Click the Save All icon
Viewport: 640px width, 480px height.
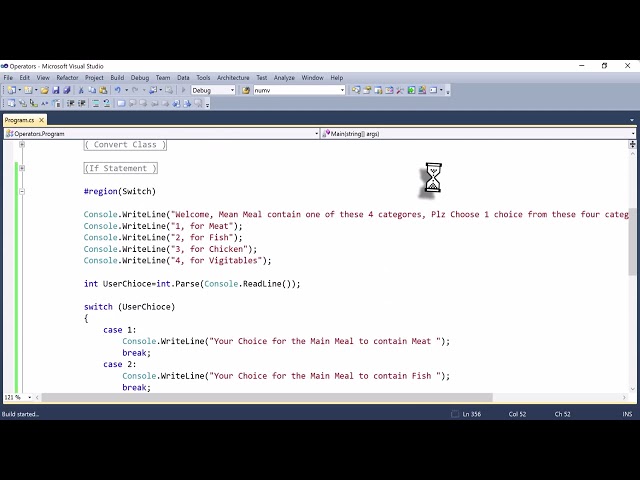[x=67, y=90]
